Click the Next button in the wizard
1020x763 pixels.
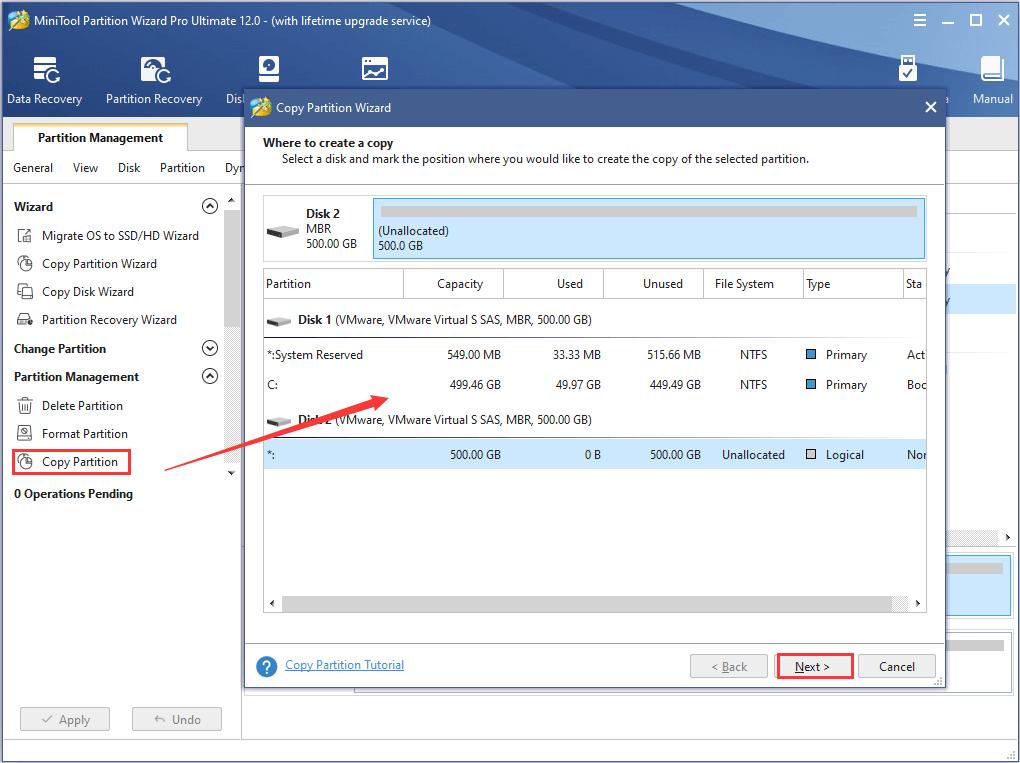click(814, 666)
